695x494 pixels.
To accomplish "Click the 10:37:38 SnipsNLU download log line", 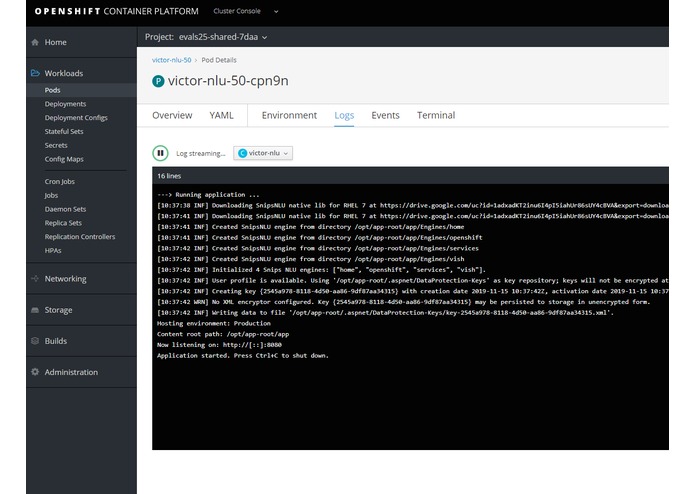I will pyautogui.click(x=413, y=205).
